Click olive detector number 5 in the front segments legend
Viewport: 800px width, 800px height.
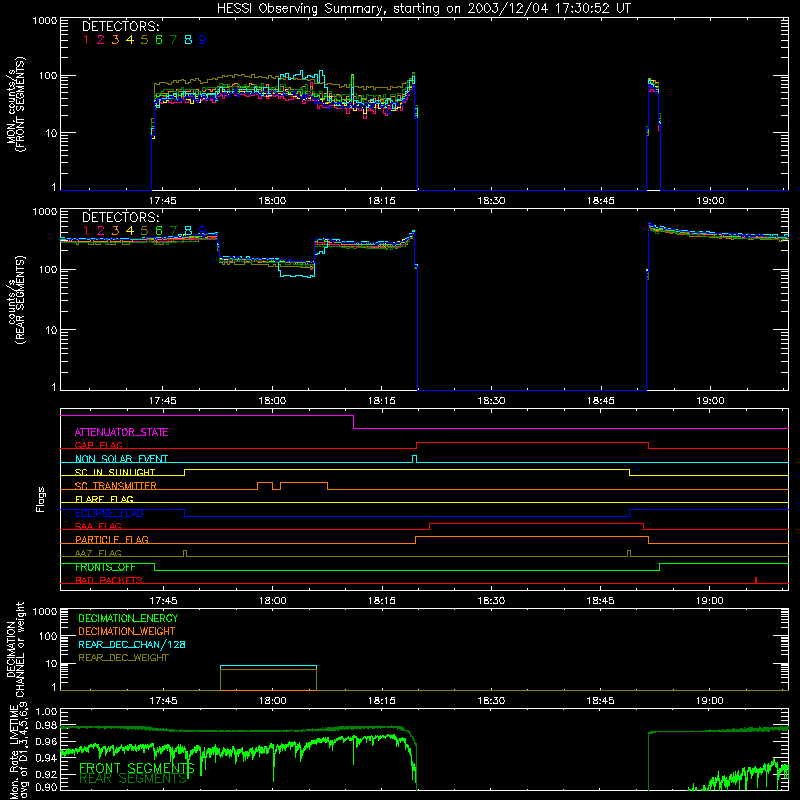144,40
